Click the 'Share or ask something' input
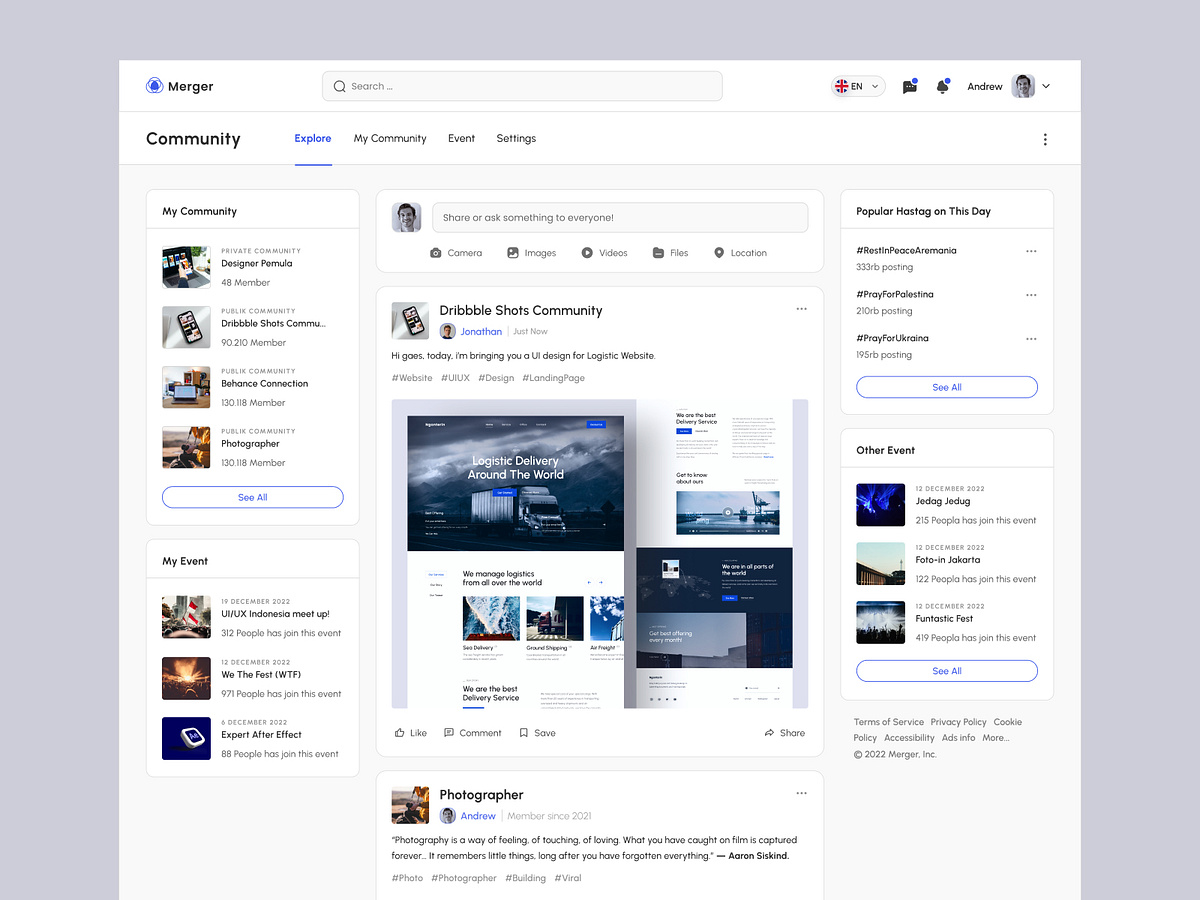The image size is (1200, 900). [x=620, y=218]
